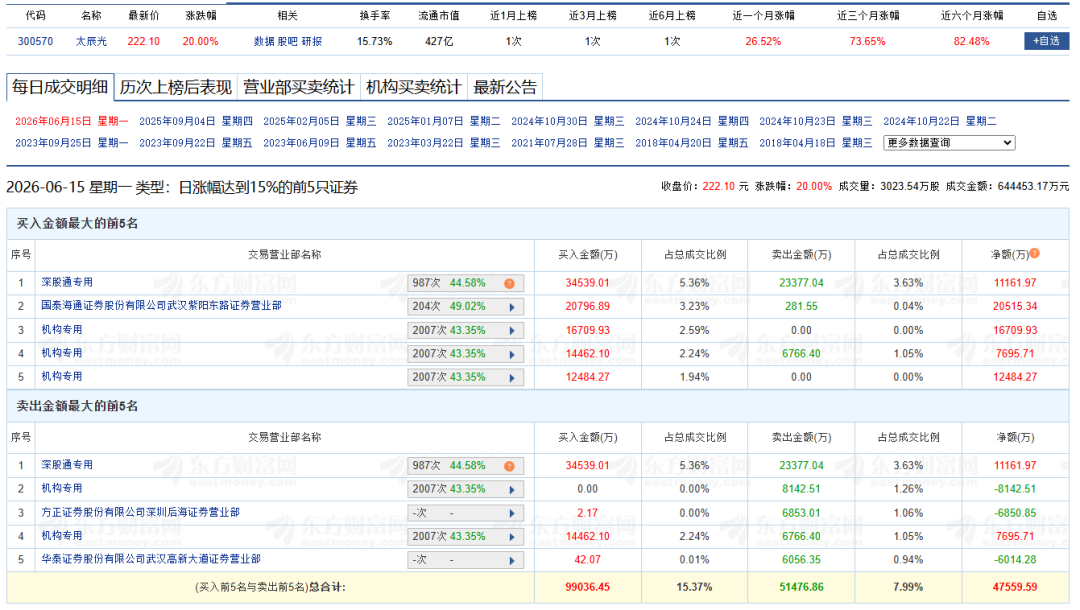
Task: Expand arrow in 机构专用 row with 16709.93 buy
Action: pos(512,330)
